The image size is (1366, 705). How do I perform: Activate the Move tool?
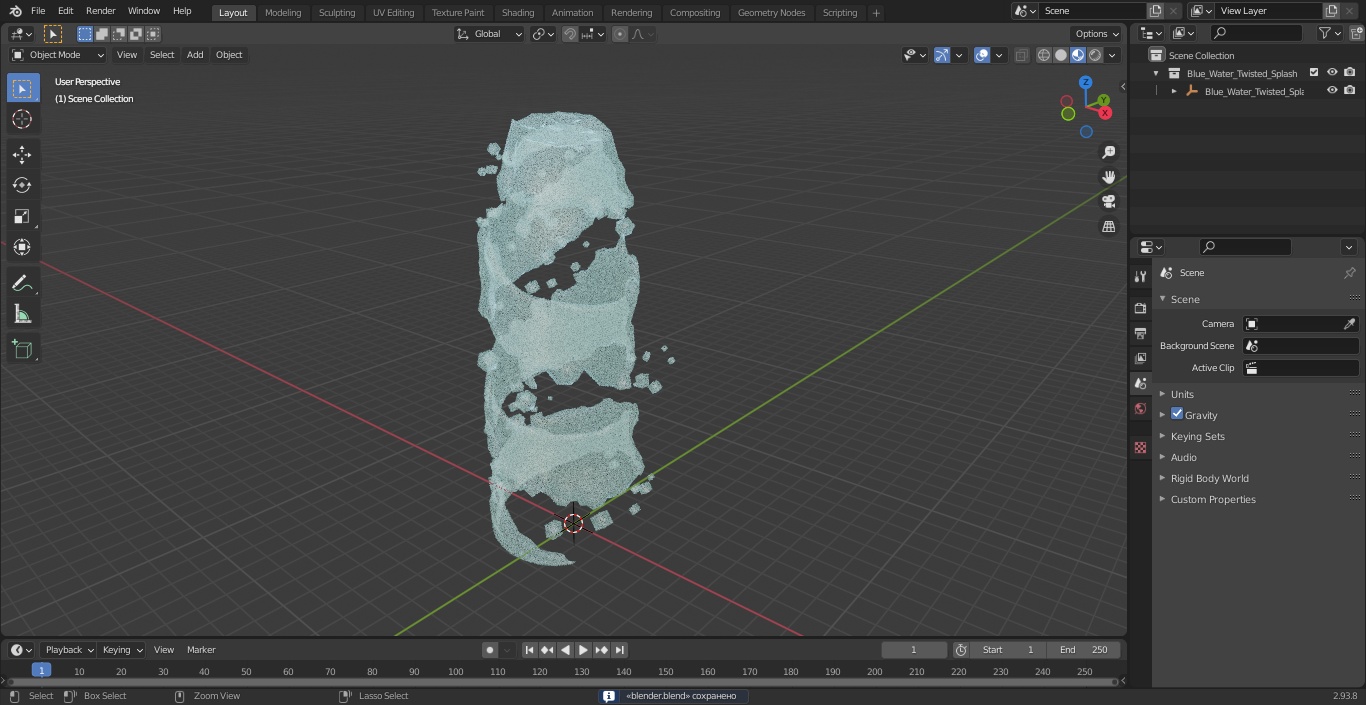22,154
